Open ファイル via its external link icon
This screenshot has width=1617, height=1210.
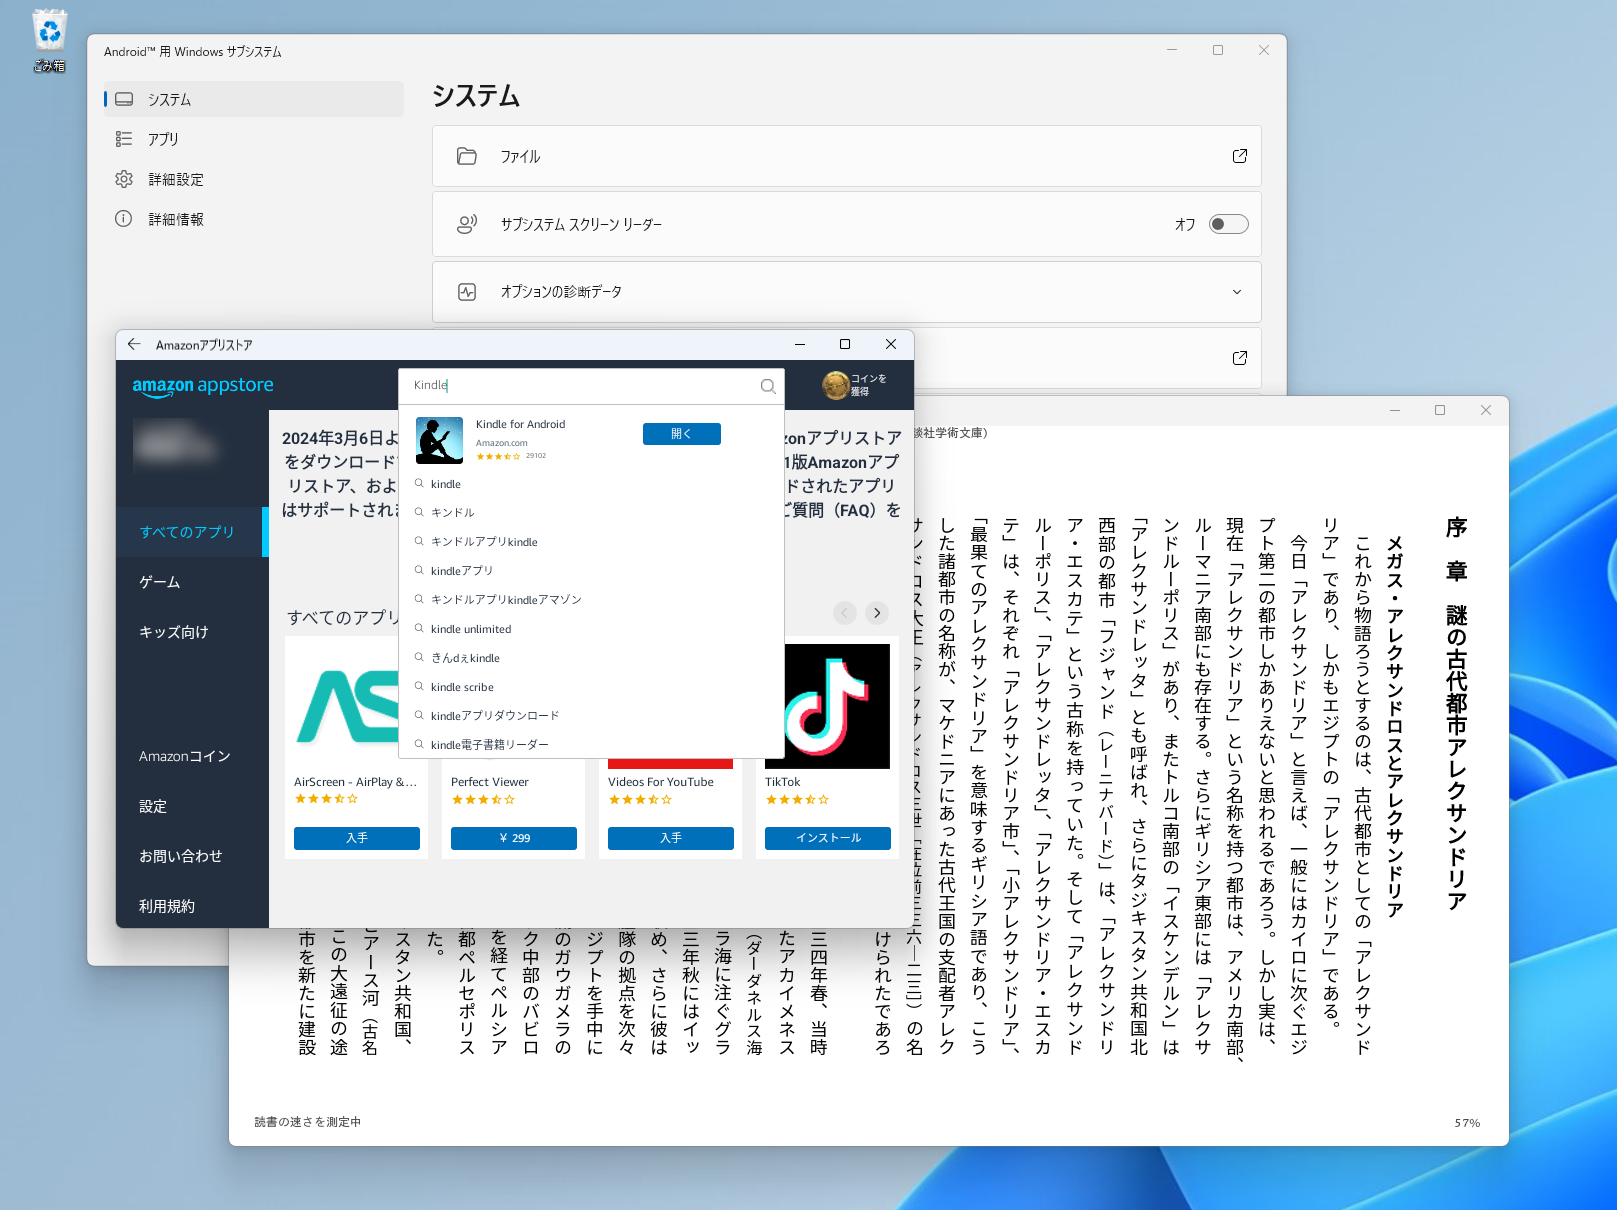tap(1239, 156)
